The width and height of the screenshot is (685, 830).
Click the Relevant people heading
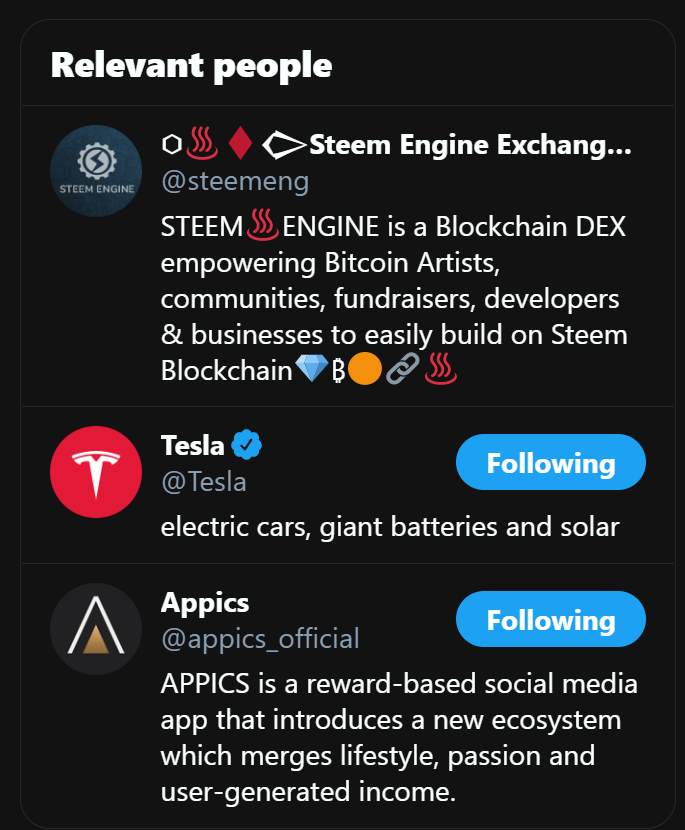pyautogui.click(x=192, y=66)
